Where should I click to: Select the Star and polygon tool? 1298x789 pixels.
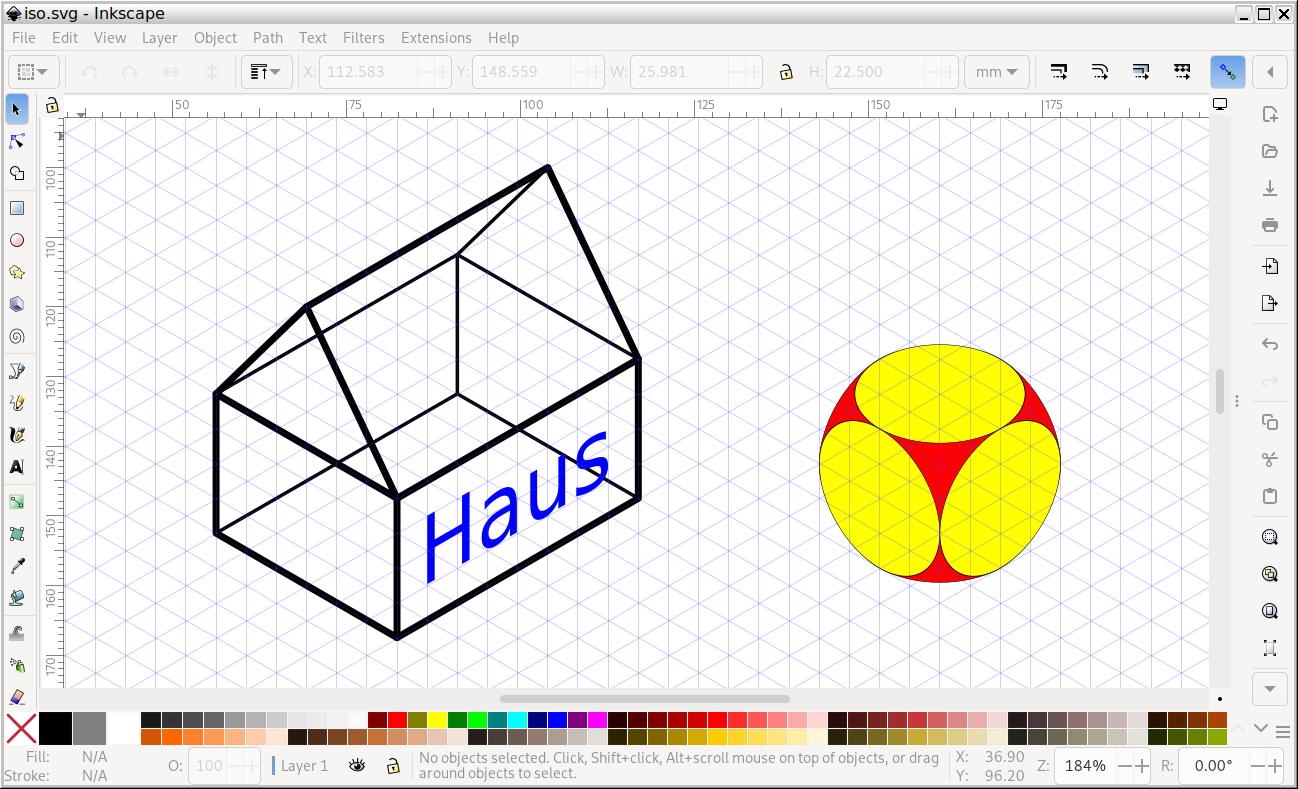16,272
